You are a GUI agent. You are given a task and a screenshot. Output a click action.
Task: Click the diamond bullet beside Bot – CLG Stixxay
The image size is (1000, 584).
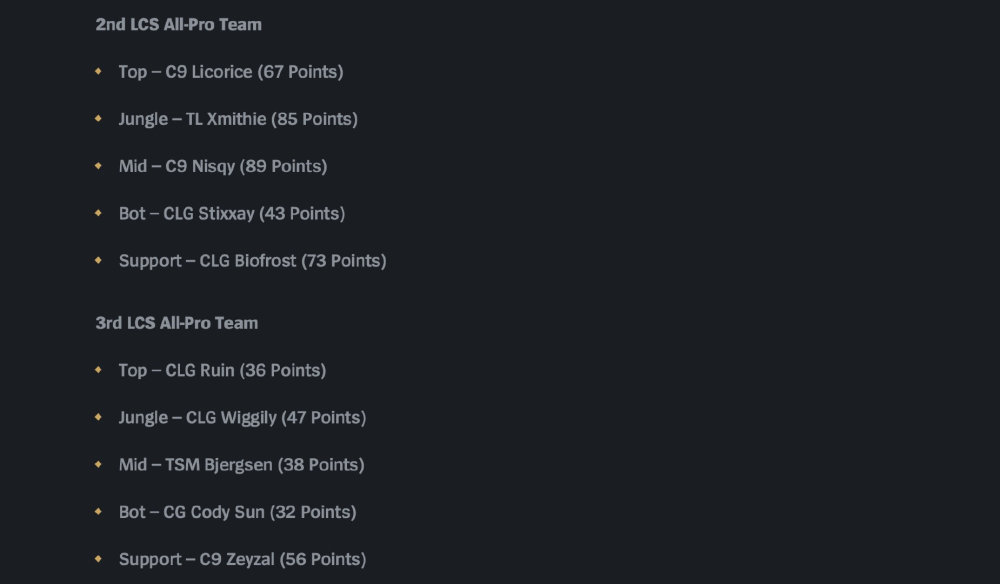(x=98, y=212)
